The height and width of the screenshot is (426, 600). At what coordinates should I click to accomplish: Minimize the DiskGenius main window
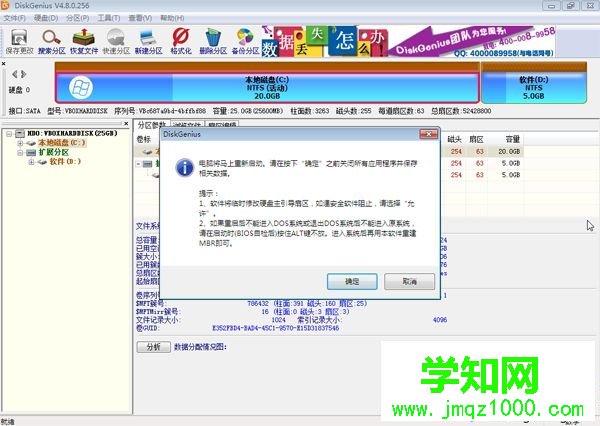(551, 5)
